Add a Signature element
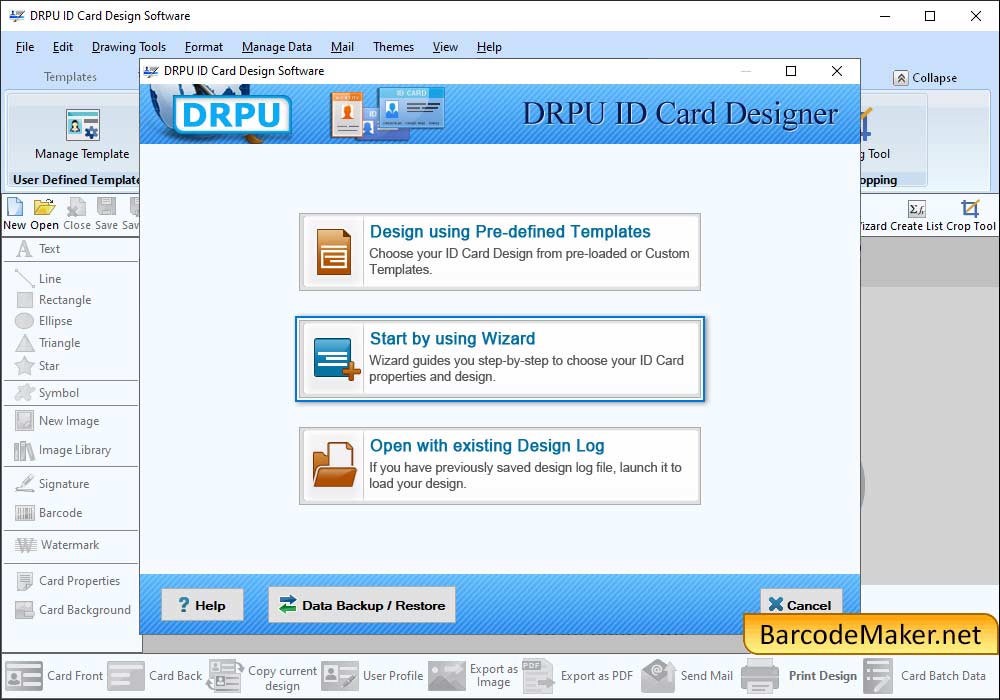 [x=52, y=484]
